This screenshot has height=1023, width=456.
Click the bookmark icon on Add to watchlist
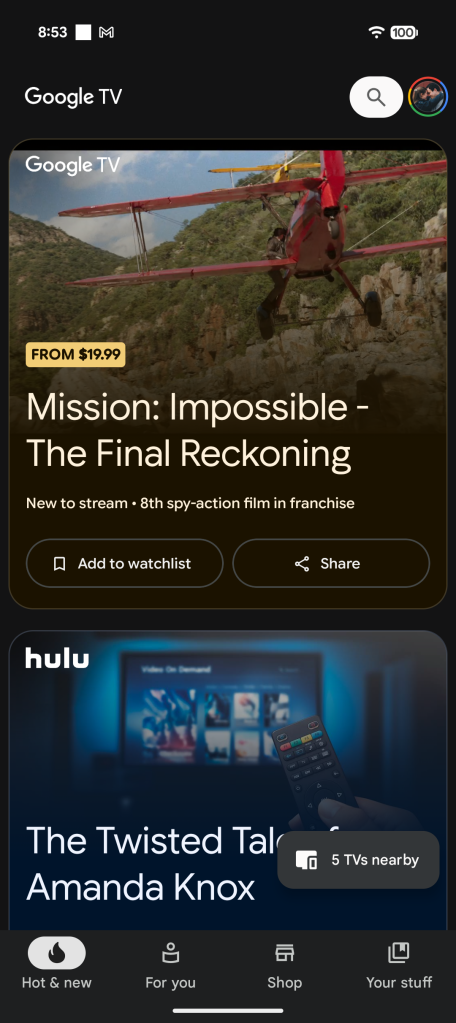pos(59,564)
